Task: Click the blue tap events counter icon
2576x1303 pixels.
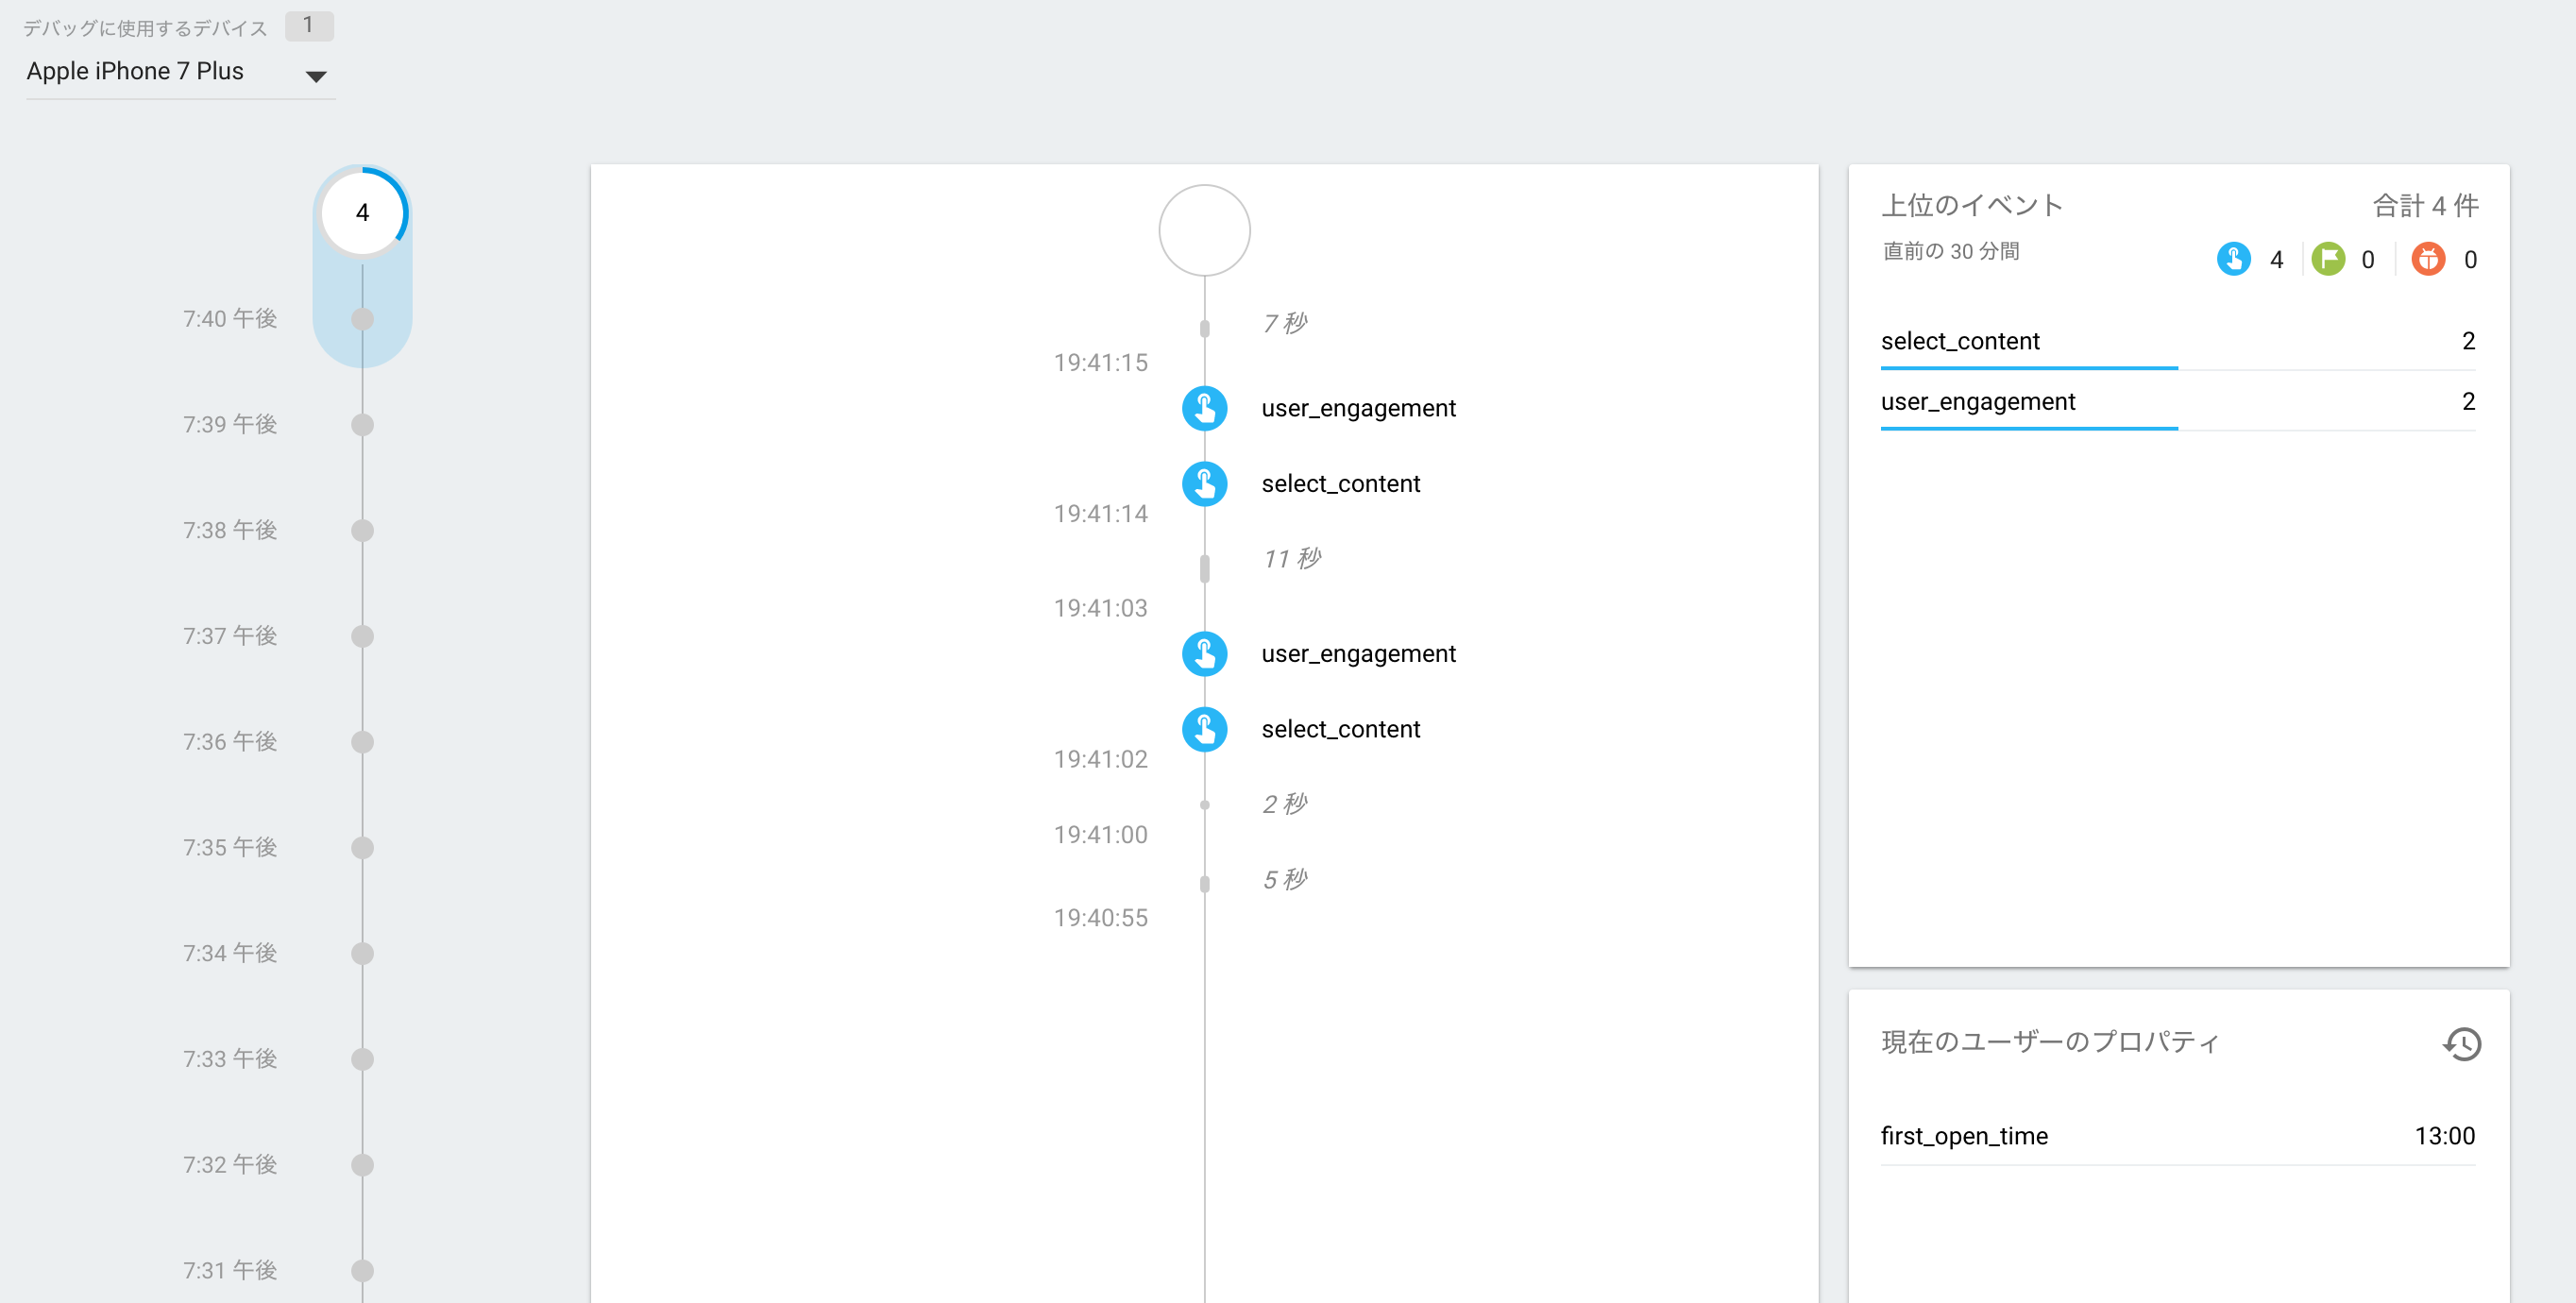Action: 2235,259
